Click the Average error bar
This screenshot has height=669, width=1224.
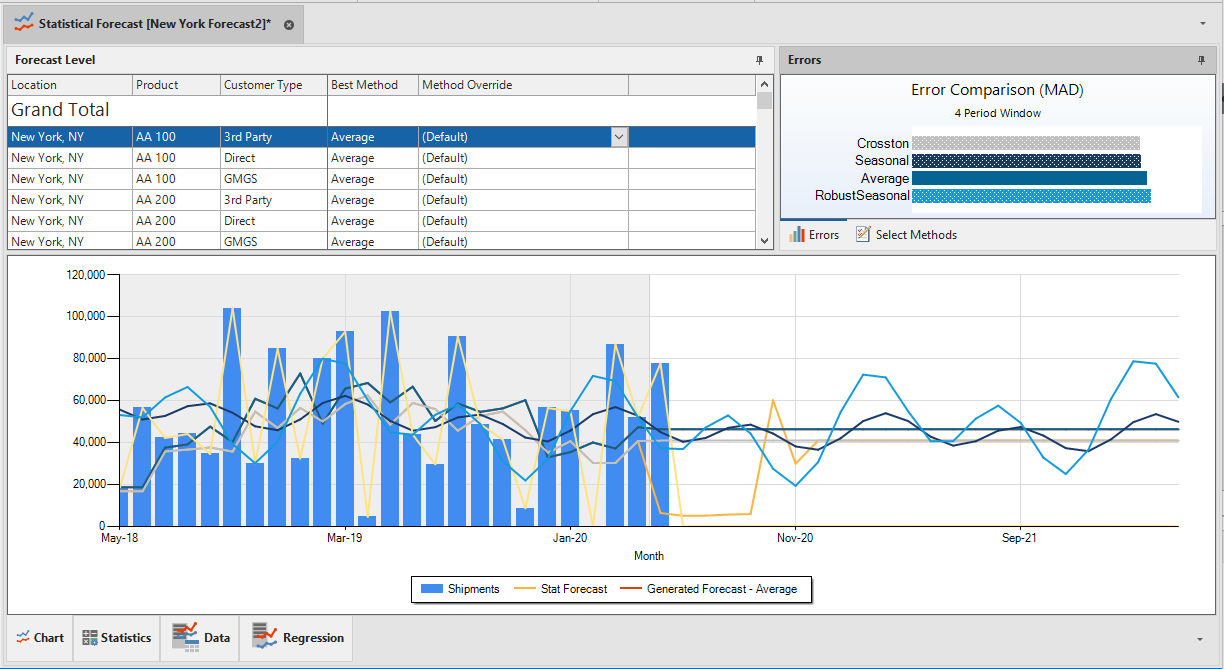coord(1029,178)
